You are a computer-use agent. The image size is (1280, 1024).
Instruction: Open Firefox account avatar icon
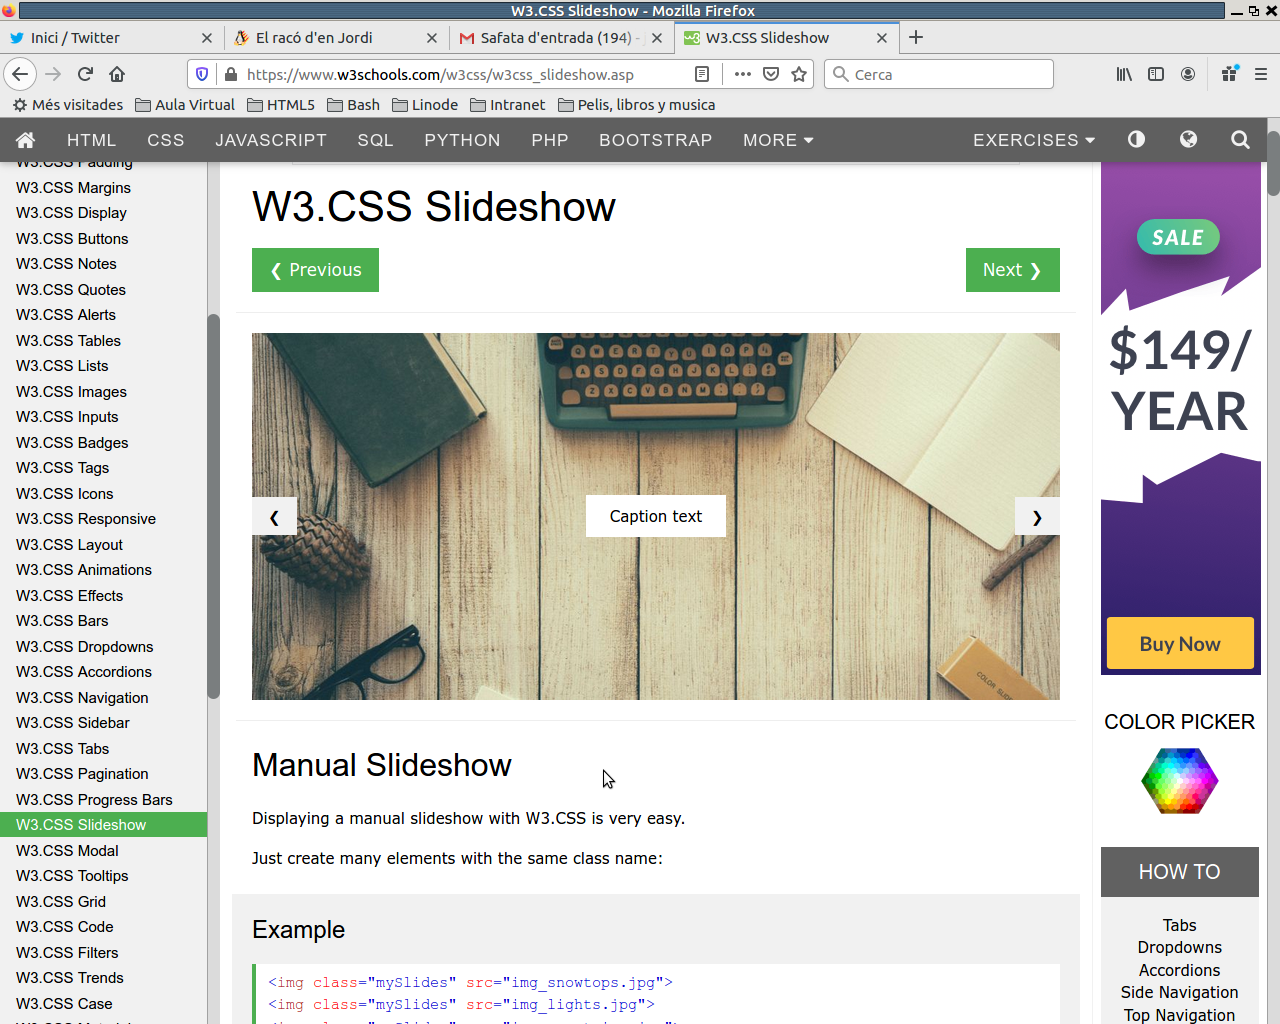pos(1188,74)
